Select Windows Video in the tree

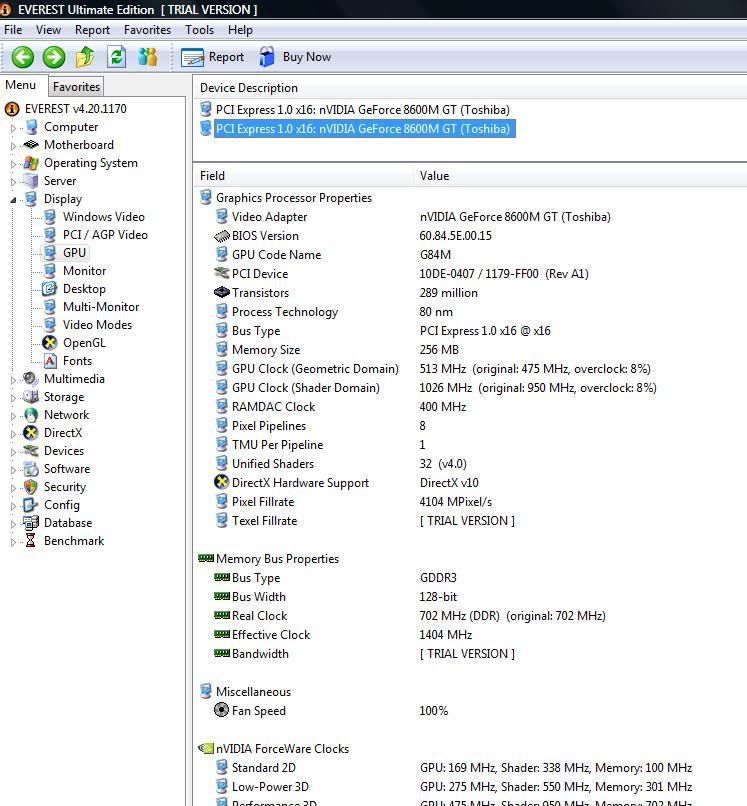103,217
